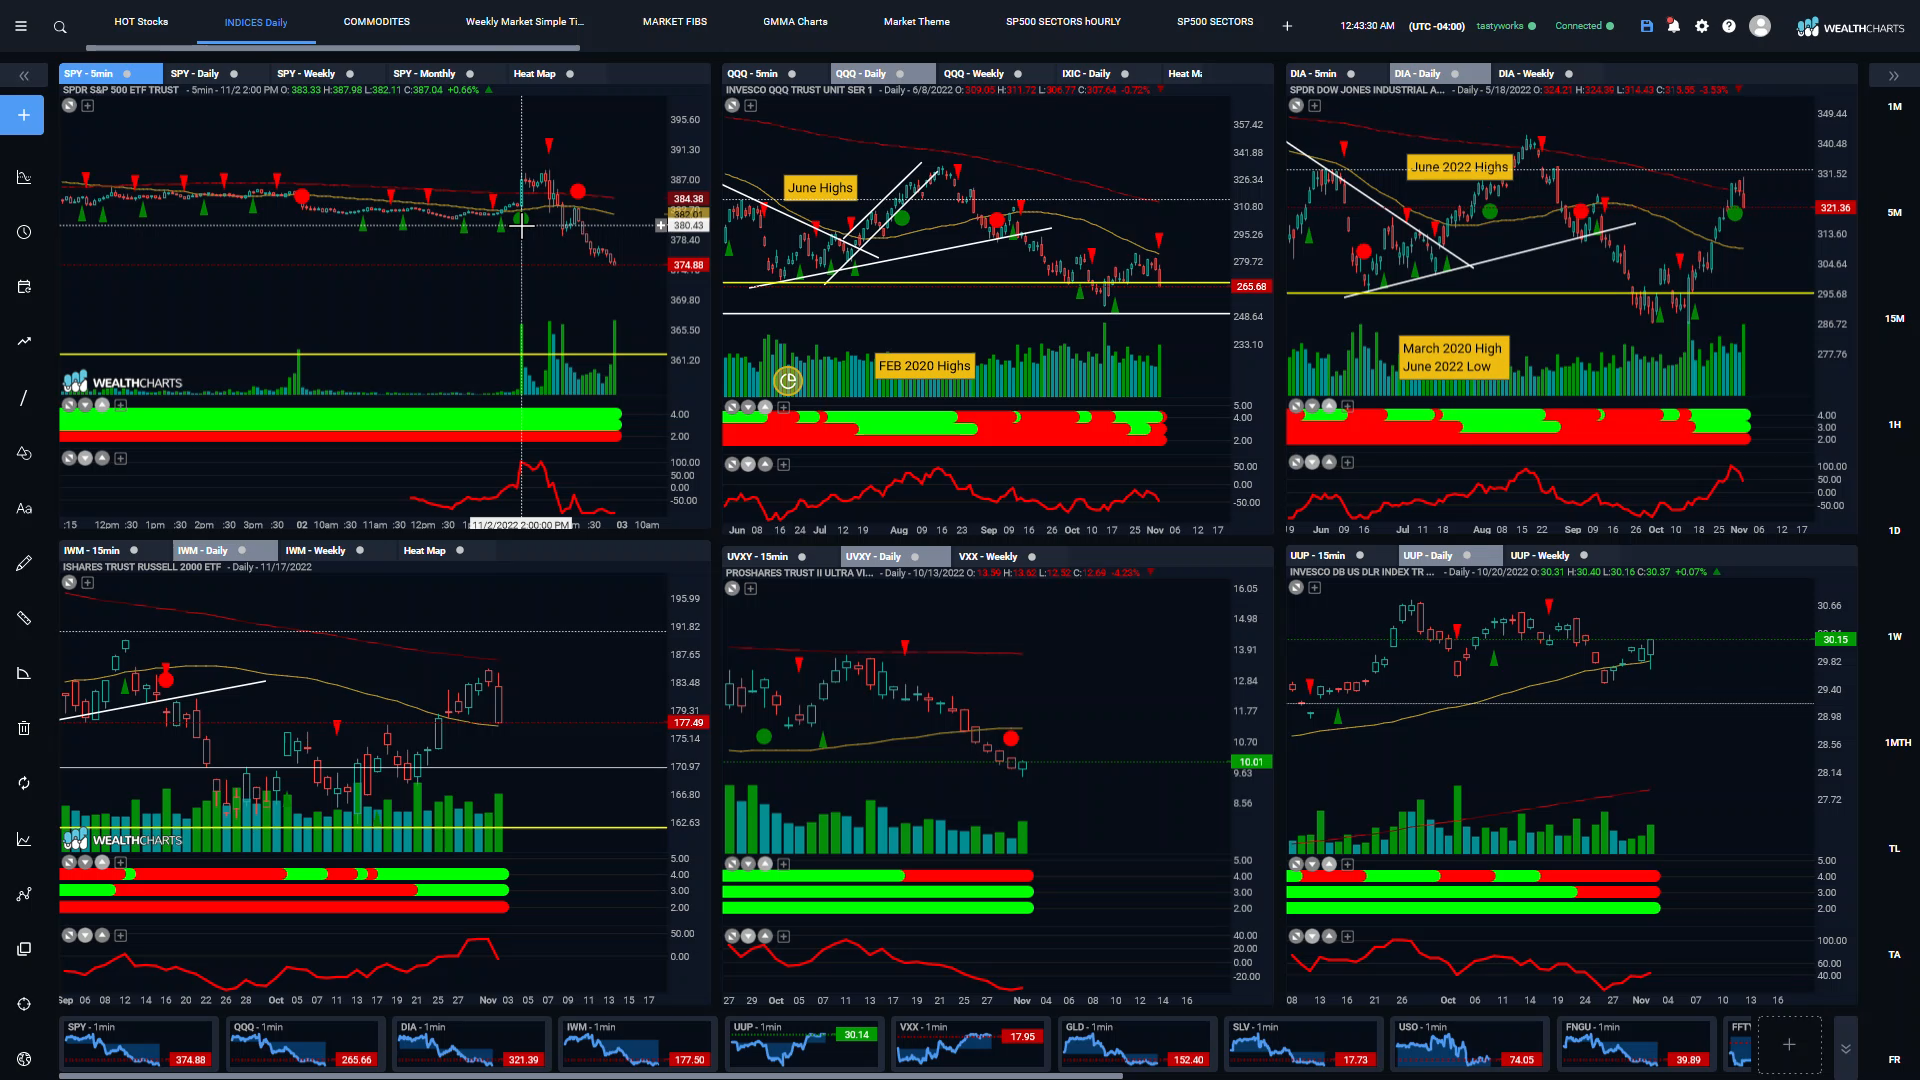Toggle the dot on IWM - 15min tab
1920x1080 pixels.
point(134,551)
